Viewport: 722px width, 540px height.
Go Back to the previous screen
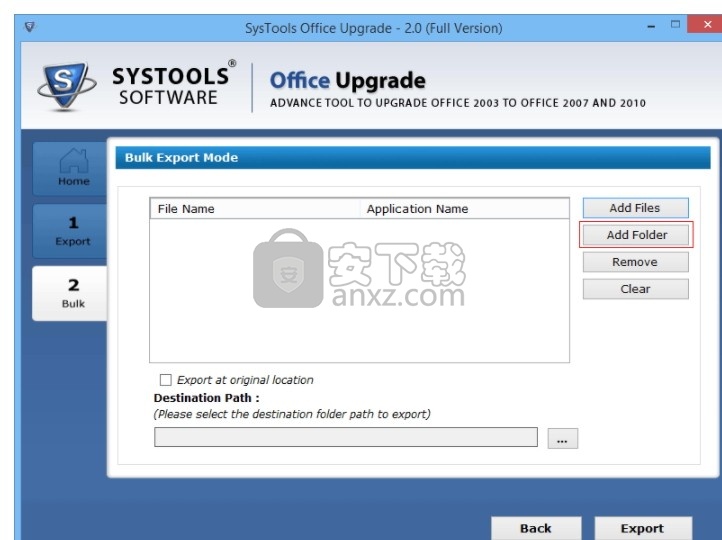tap(536, 528)
